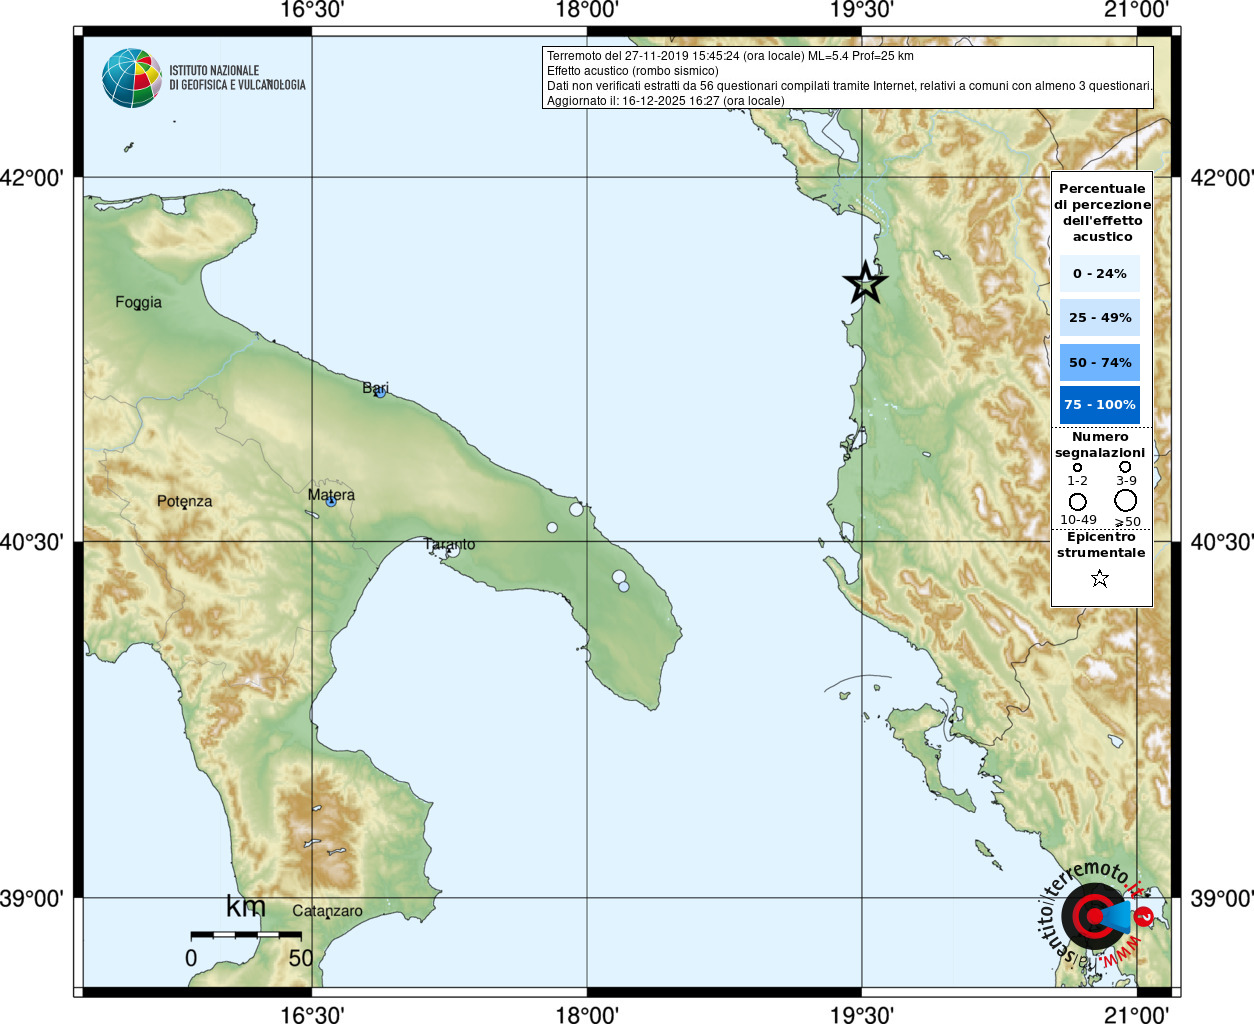Select the 75 - 100% legend swatch
This screenshot has height=1024, width=1254.
coord(1099,405)
